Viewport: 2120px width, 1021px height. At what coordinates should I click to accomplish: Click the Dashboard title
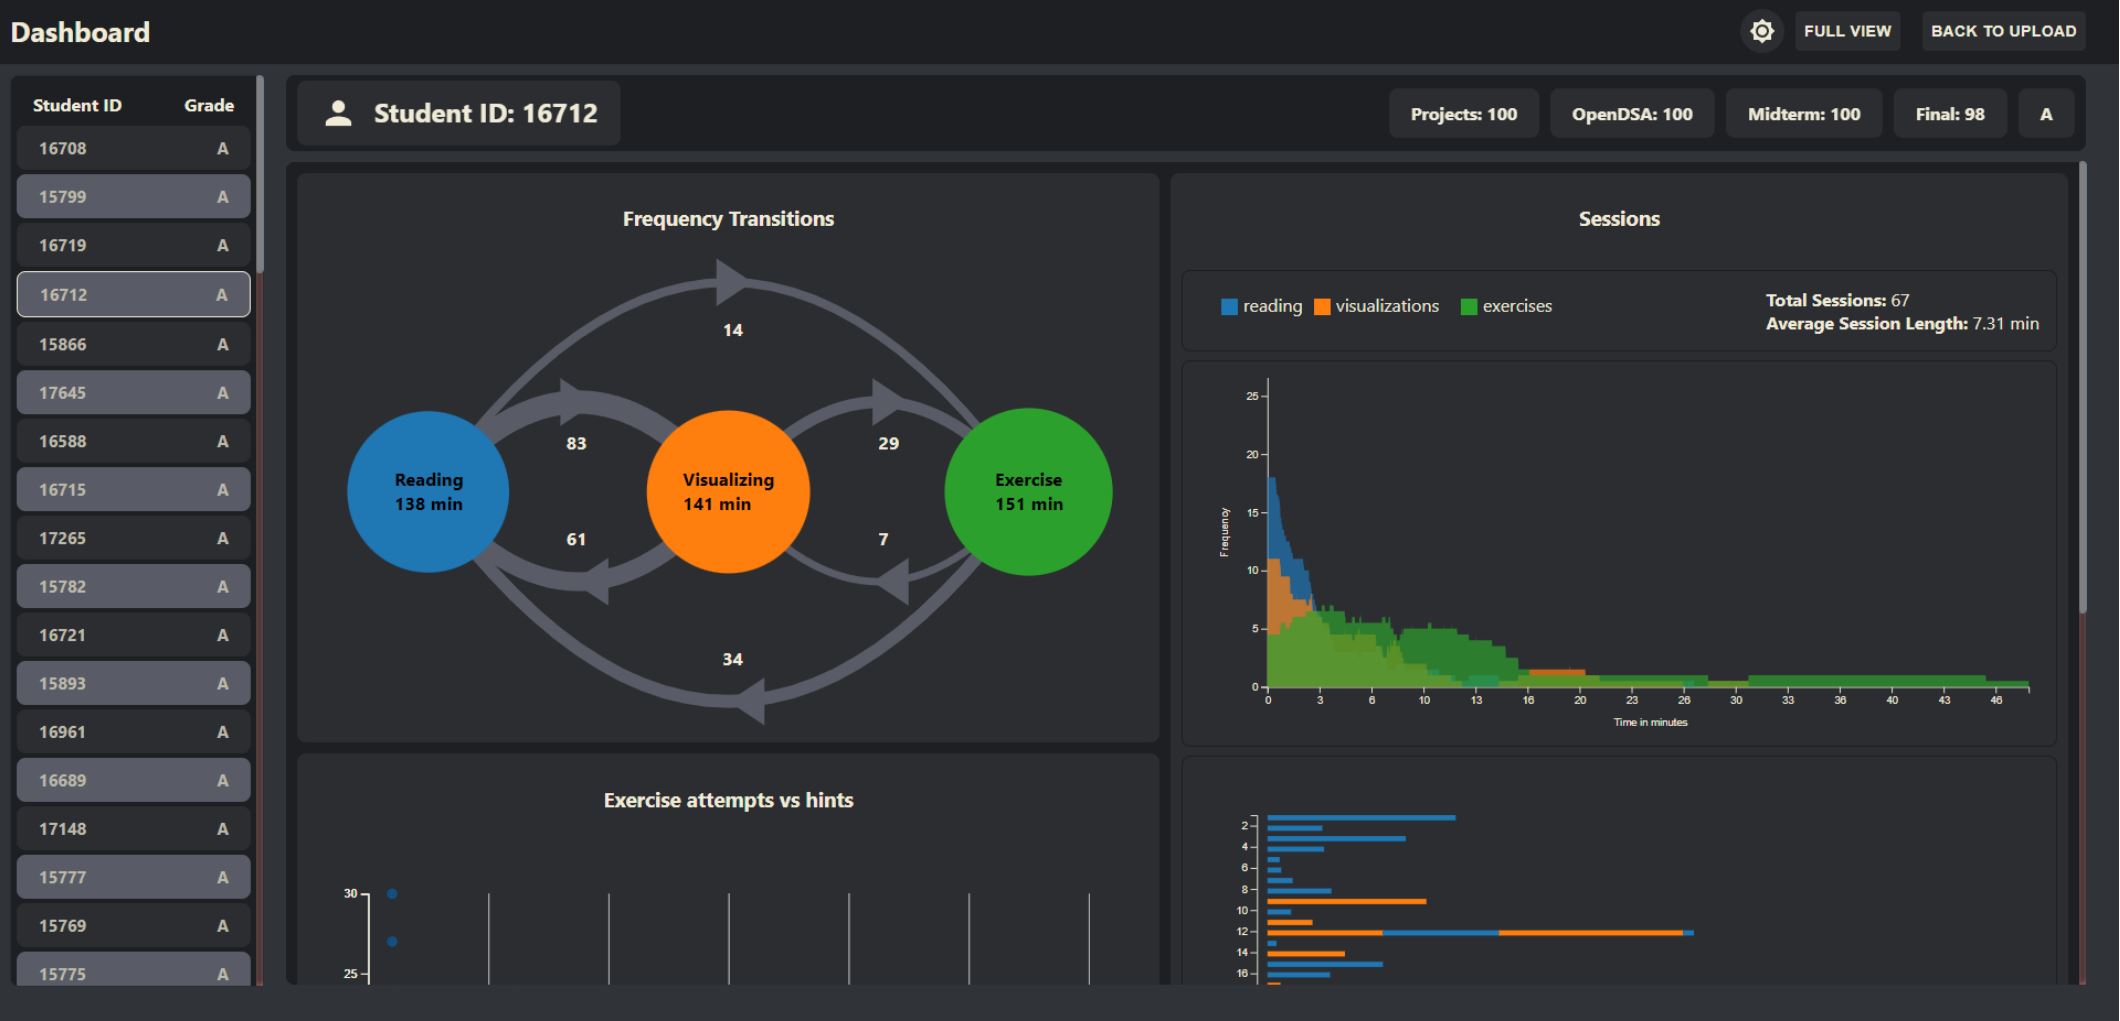coord(80,32)
